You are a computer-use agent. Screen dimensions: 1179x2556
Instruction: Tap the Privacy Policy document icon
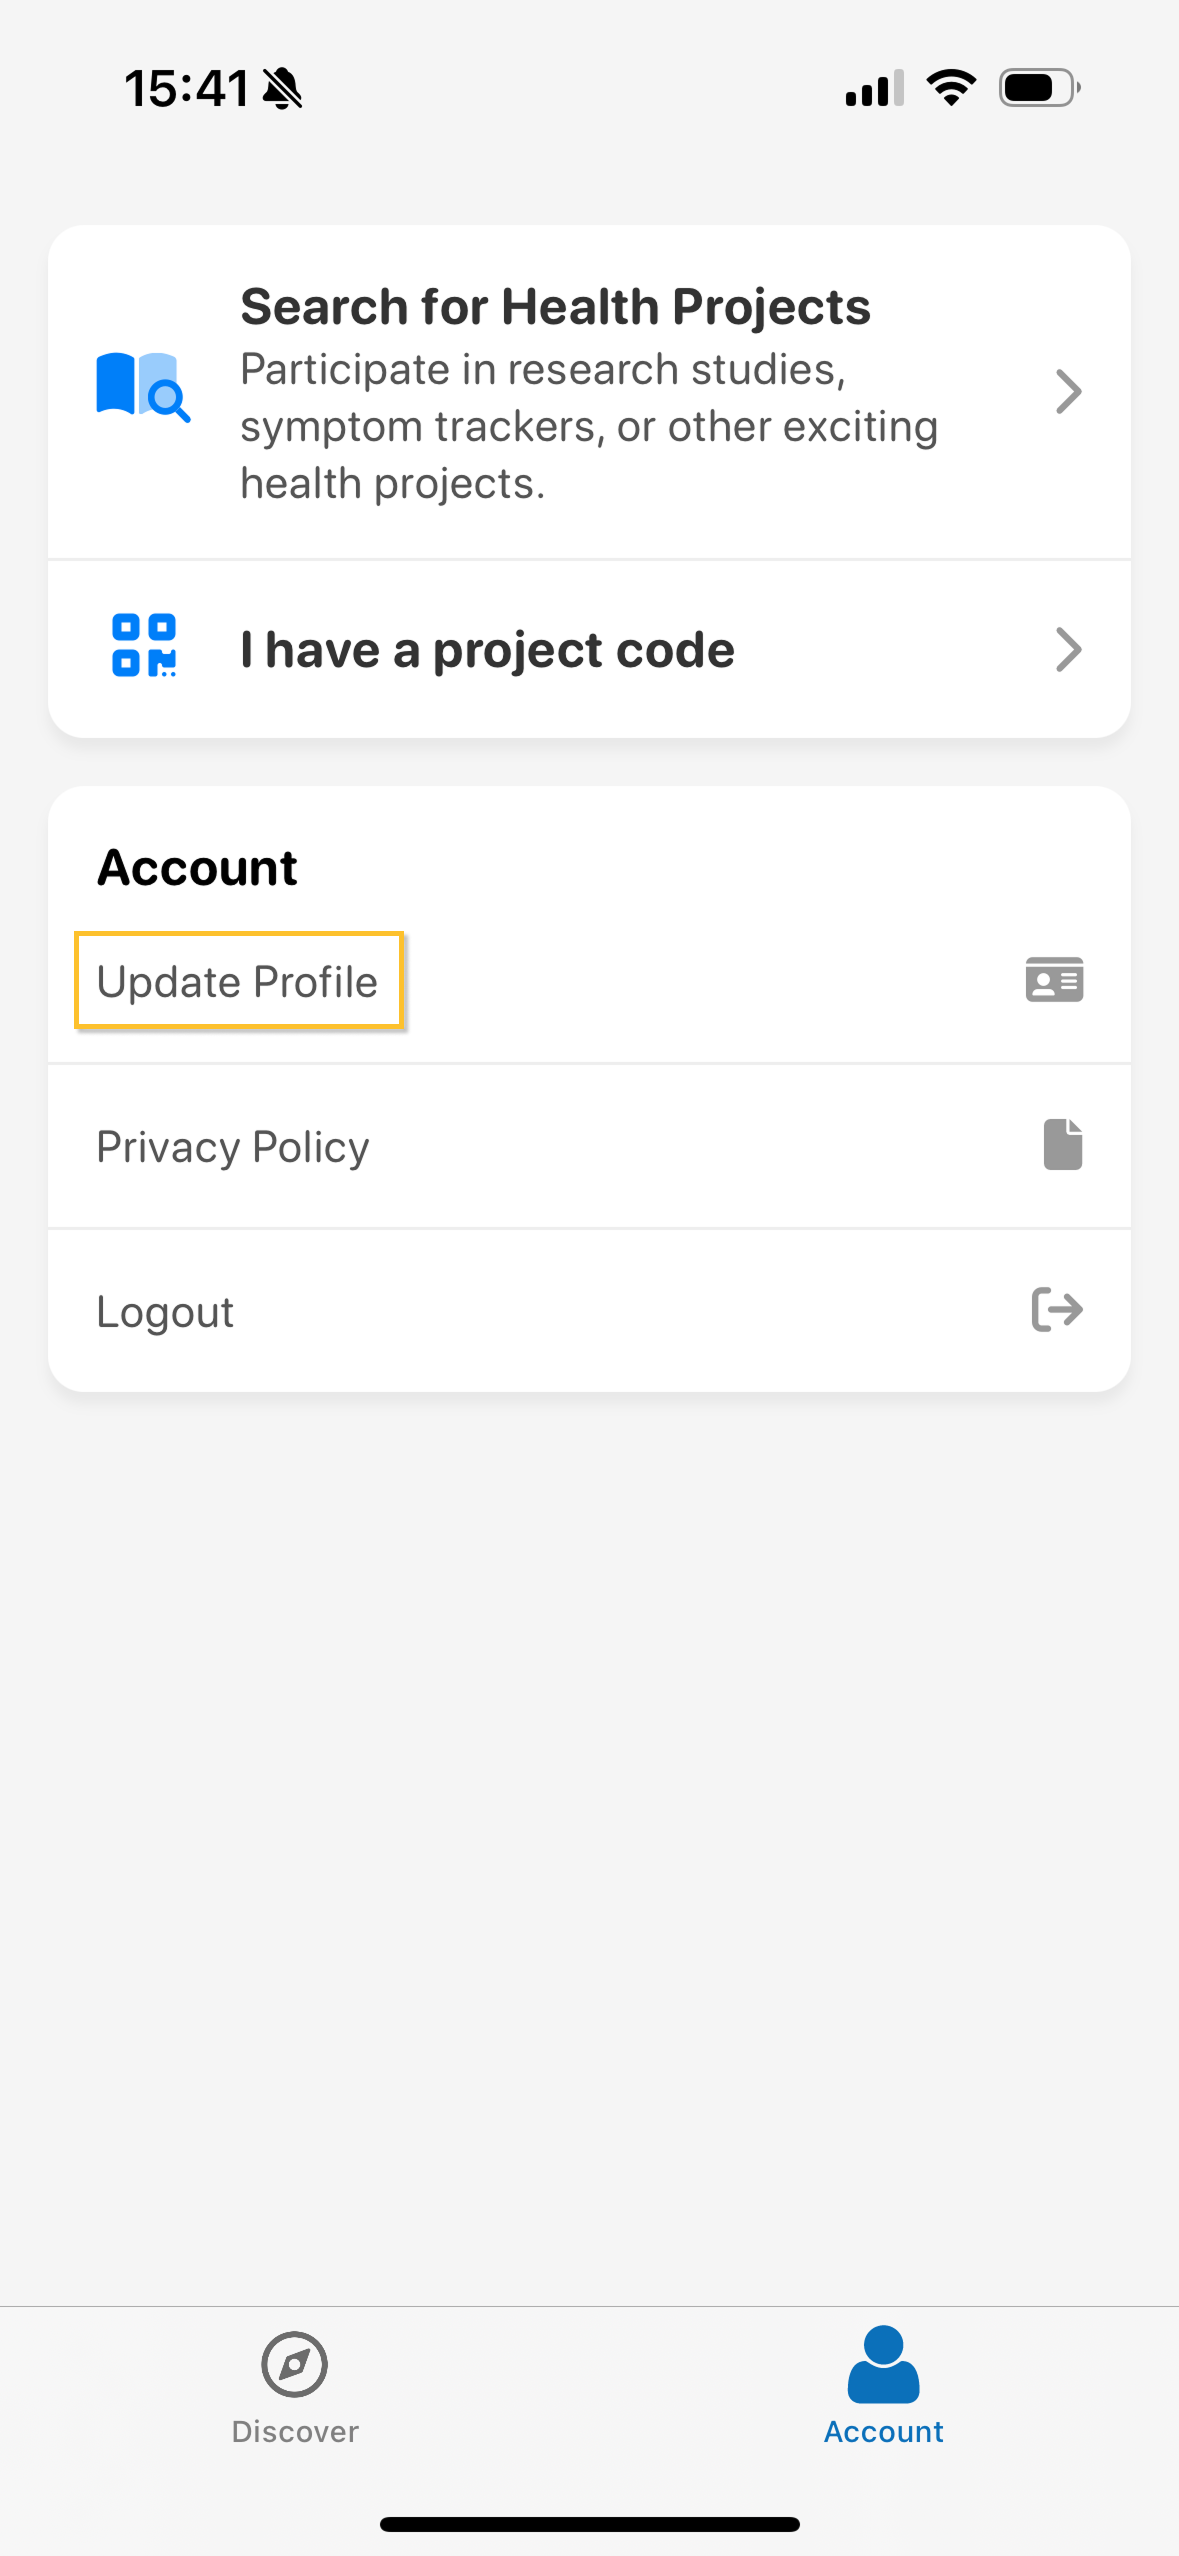click(1062, 1144)
